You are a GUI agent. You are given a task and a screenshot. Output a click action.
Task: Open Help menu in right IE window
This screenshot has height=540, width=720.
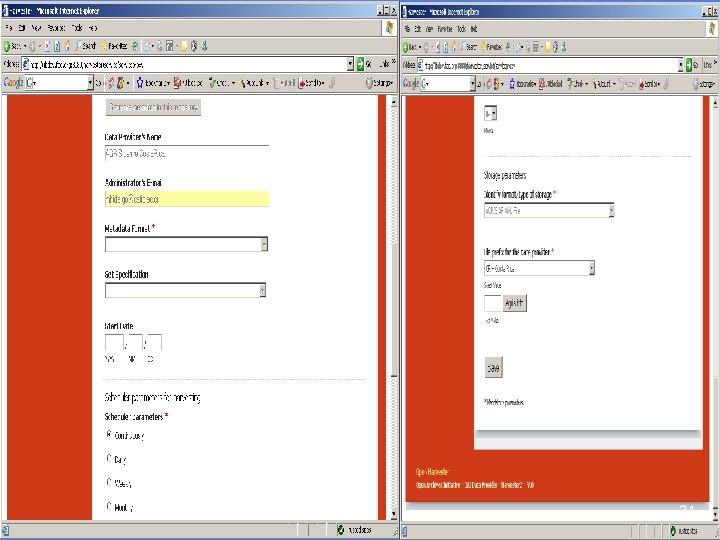(474, 29)
